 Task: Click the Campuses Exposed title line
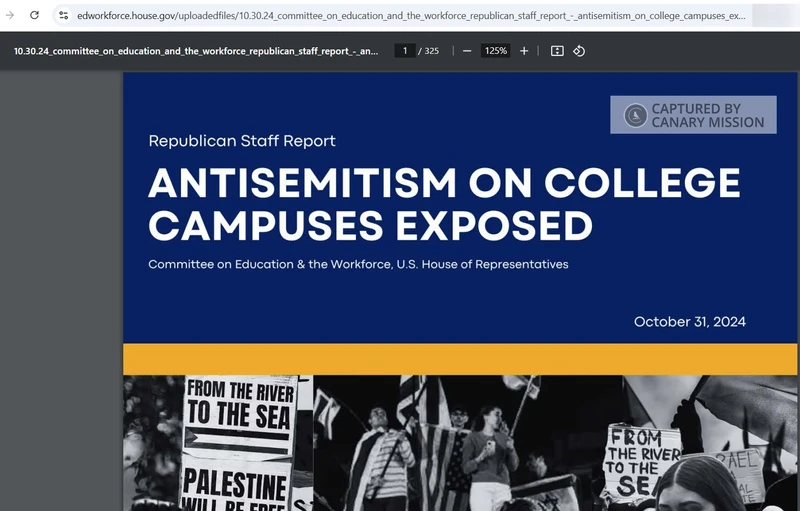point(370,225)
